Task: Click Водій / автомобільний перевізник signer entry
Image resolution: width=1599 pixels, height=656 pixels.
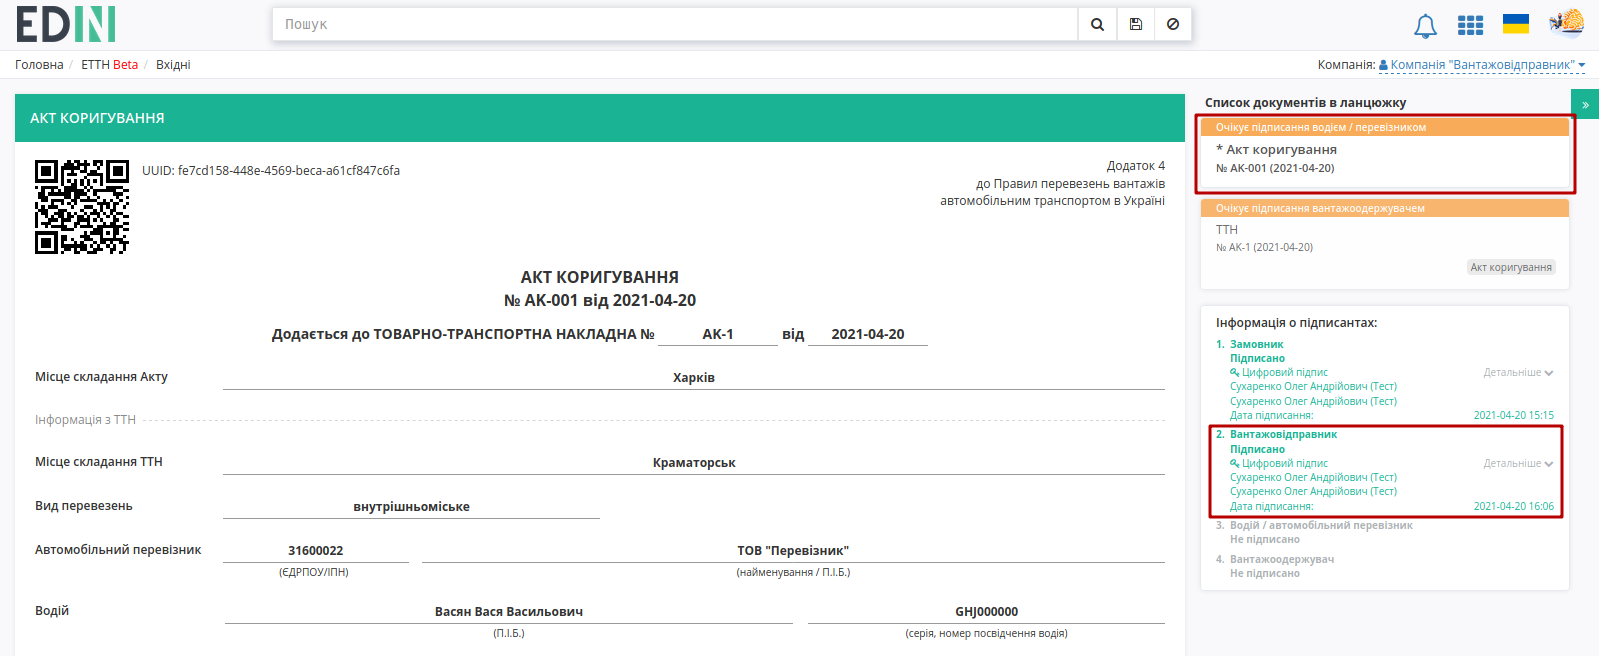Action: pyautogui.click(x=1321, y=526)
